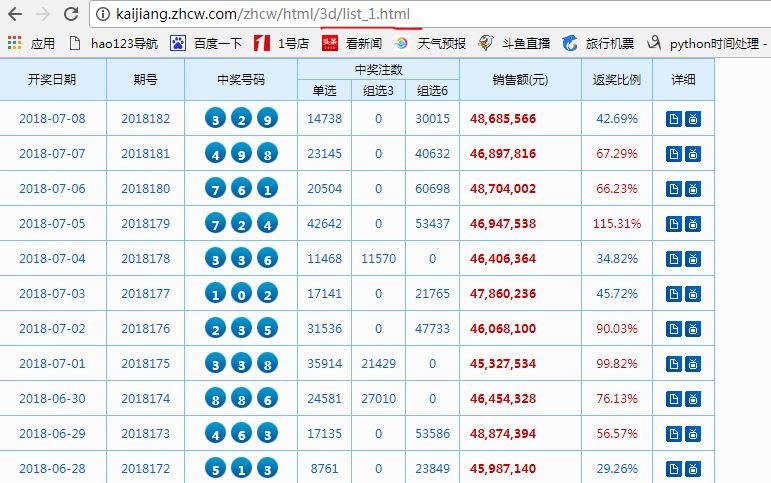Play TV video icon for 2018-07-03 draw
This screenshot has height=483, width=771.
click(x=692, y=294)
